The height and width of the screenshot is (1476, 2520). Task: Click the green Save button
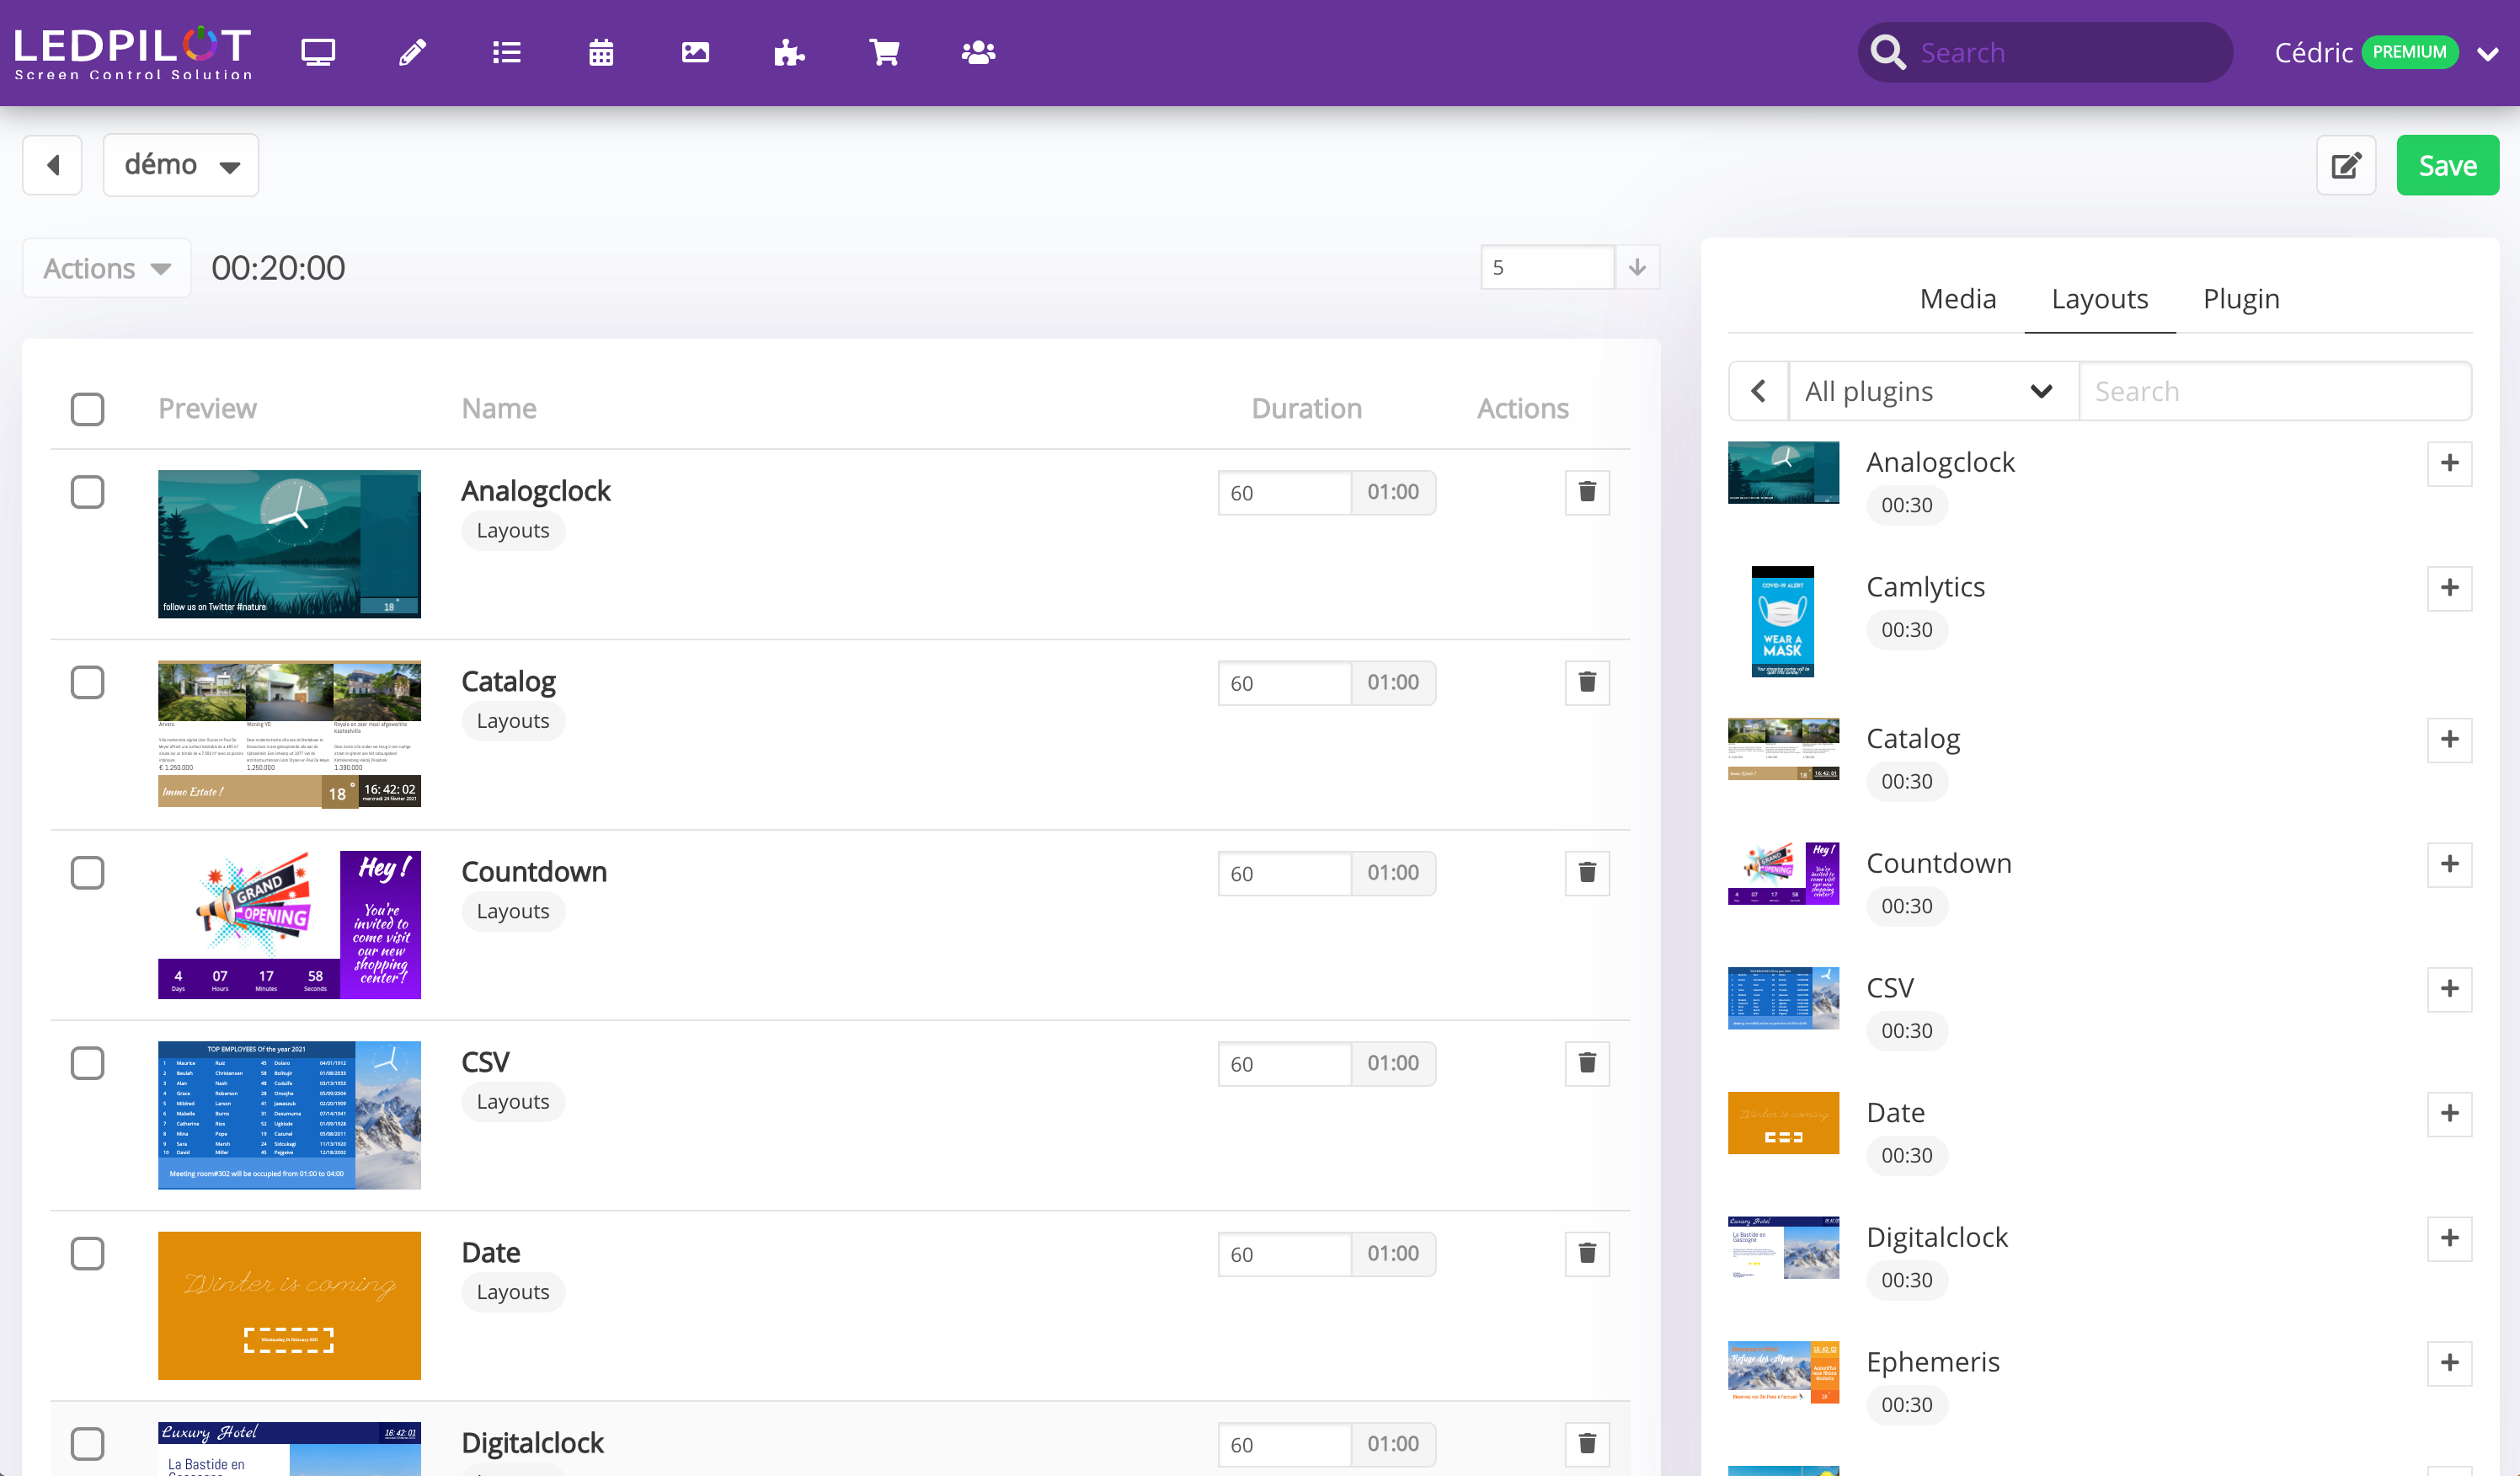(x=2447, y=165)
